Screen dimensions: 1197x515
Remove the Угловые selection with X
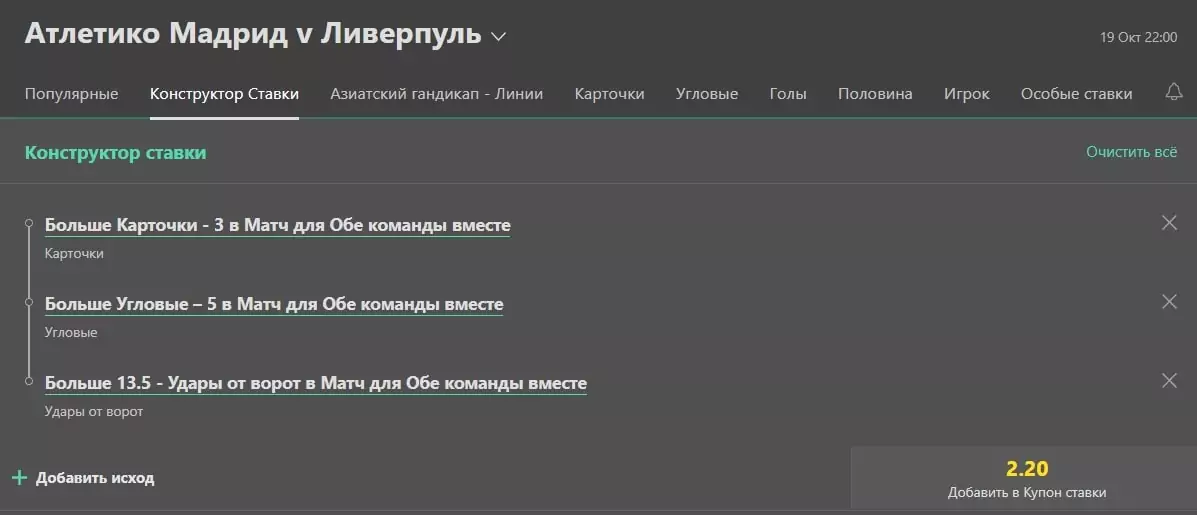point(1169,301)
